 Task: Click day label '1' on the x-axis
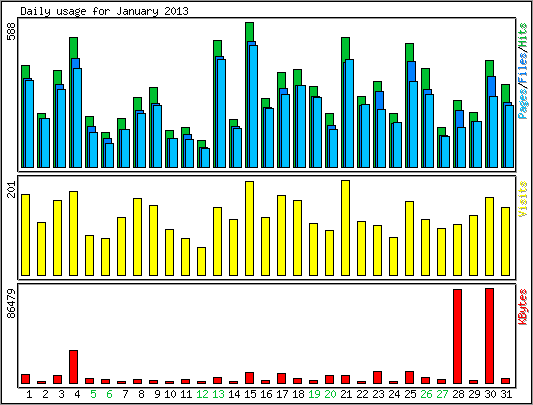[x=29, y=394]
